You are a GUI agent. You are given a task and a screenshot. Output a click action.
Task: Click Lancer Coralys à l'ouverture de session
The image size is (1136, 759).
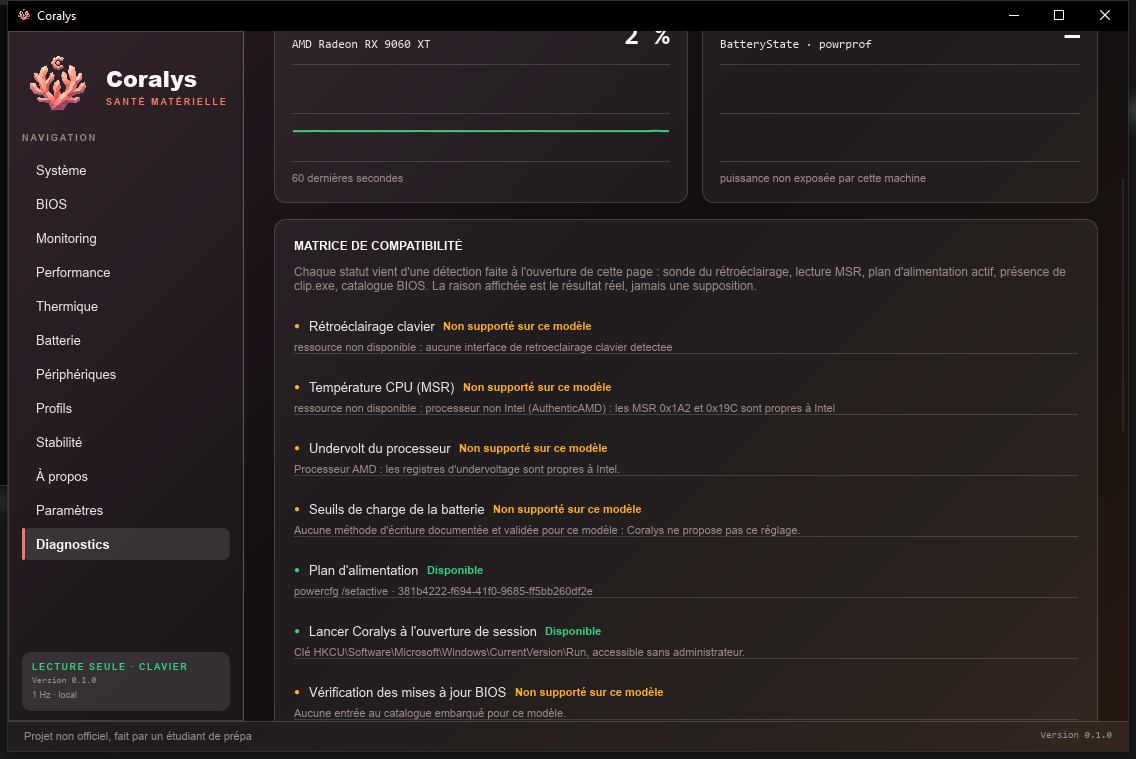pos(422,632)
